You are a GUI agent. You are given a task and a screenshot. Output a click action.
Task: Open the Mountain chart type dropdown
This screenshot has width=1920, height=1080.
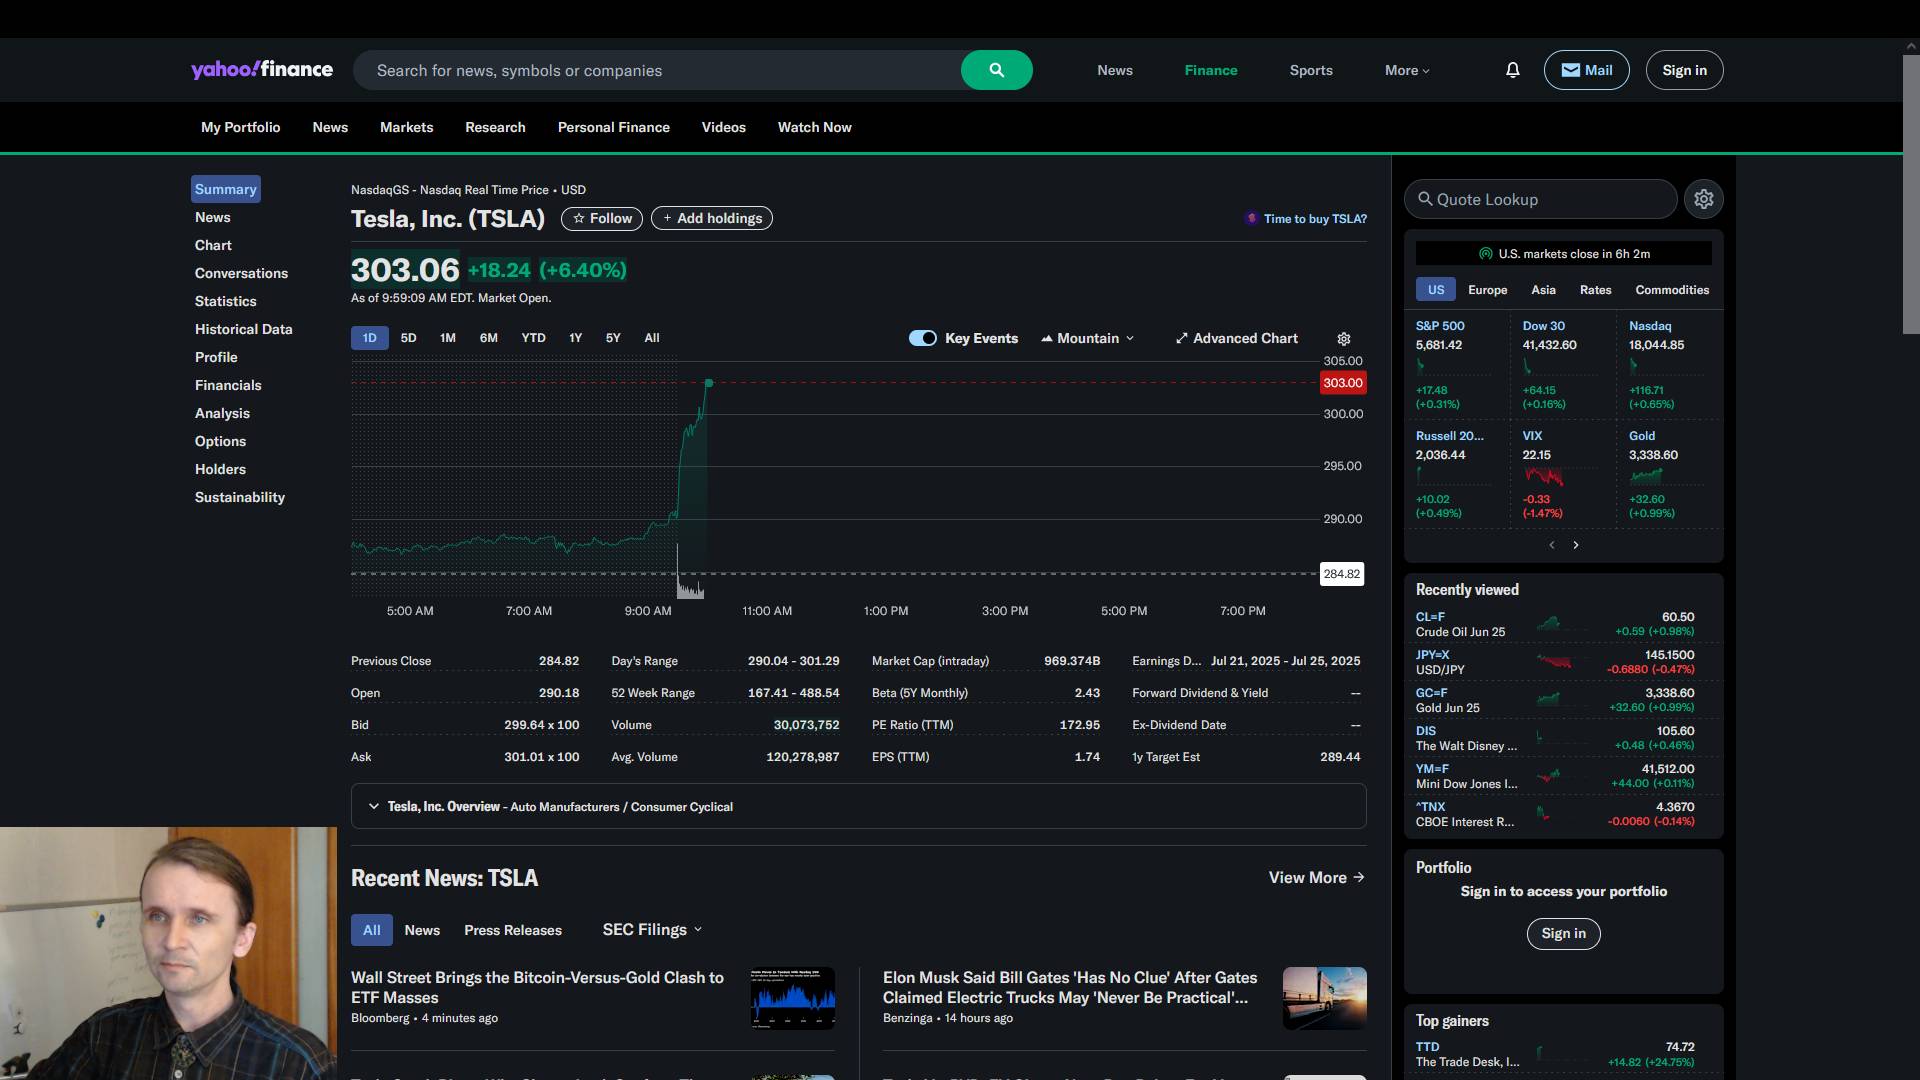point(1087,338)
